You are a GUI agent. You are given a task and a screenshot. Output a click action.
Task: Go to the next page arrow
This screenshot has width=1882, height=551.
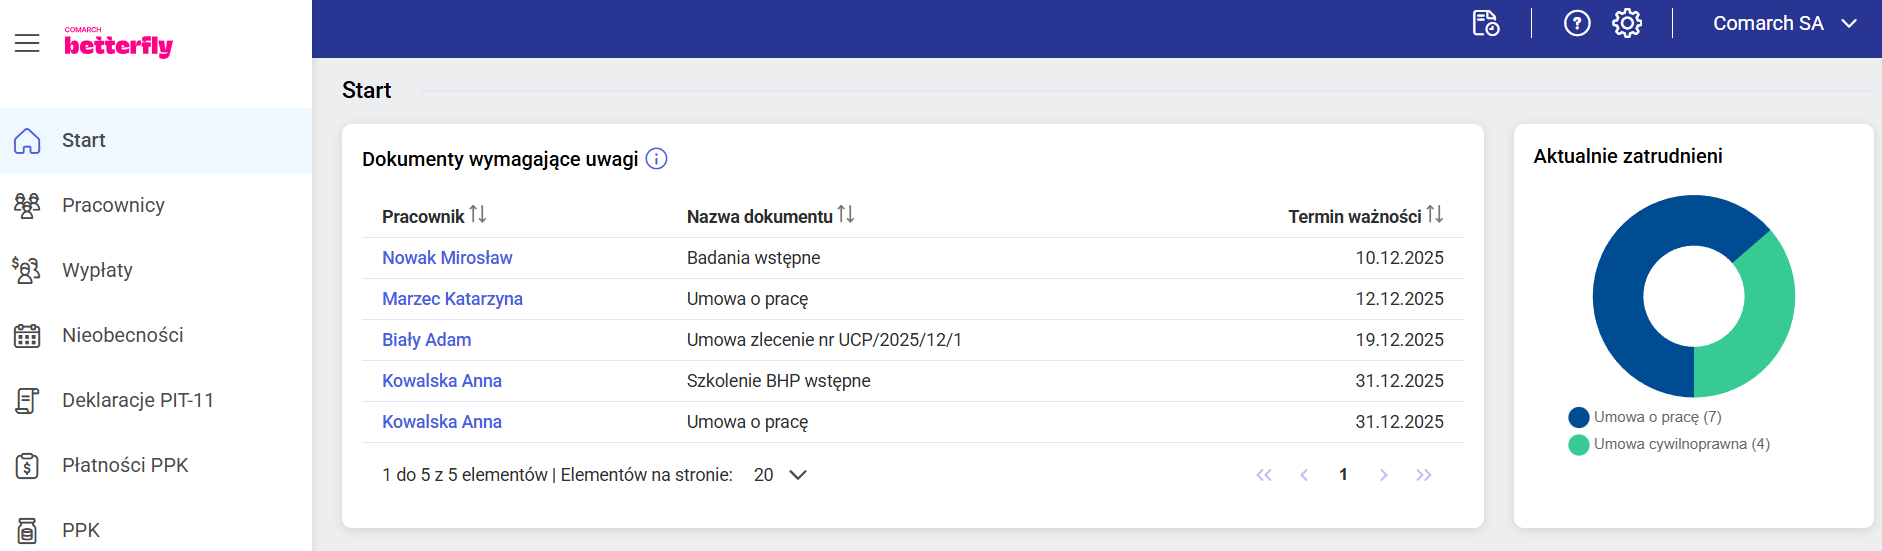click(x=1383, y=475)
